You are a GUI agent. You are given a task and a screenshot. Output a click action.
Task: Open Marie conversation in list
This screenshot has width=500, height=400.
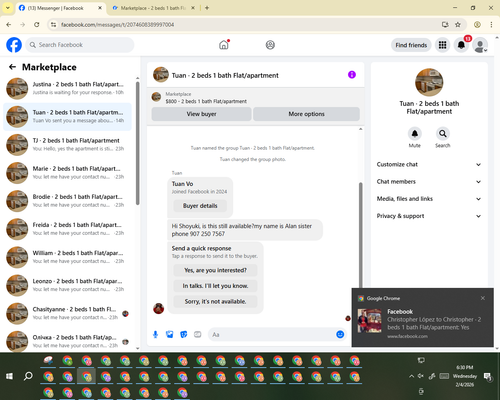68,173
